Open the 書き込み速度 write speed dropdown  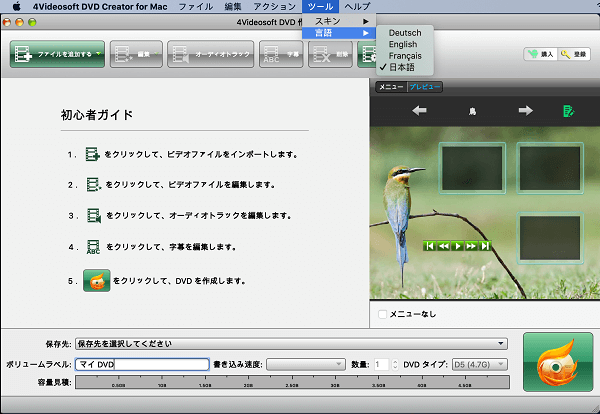click(309, 364)
